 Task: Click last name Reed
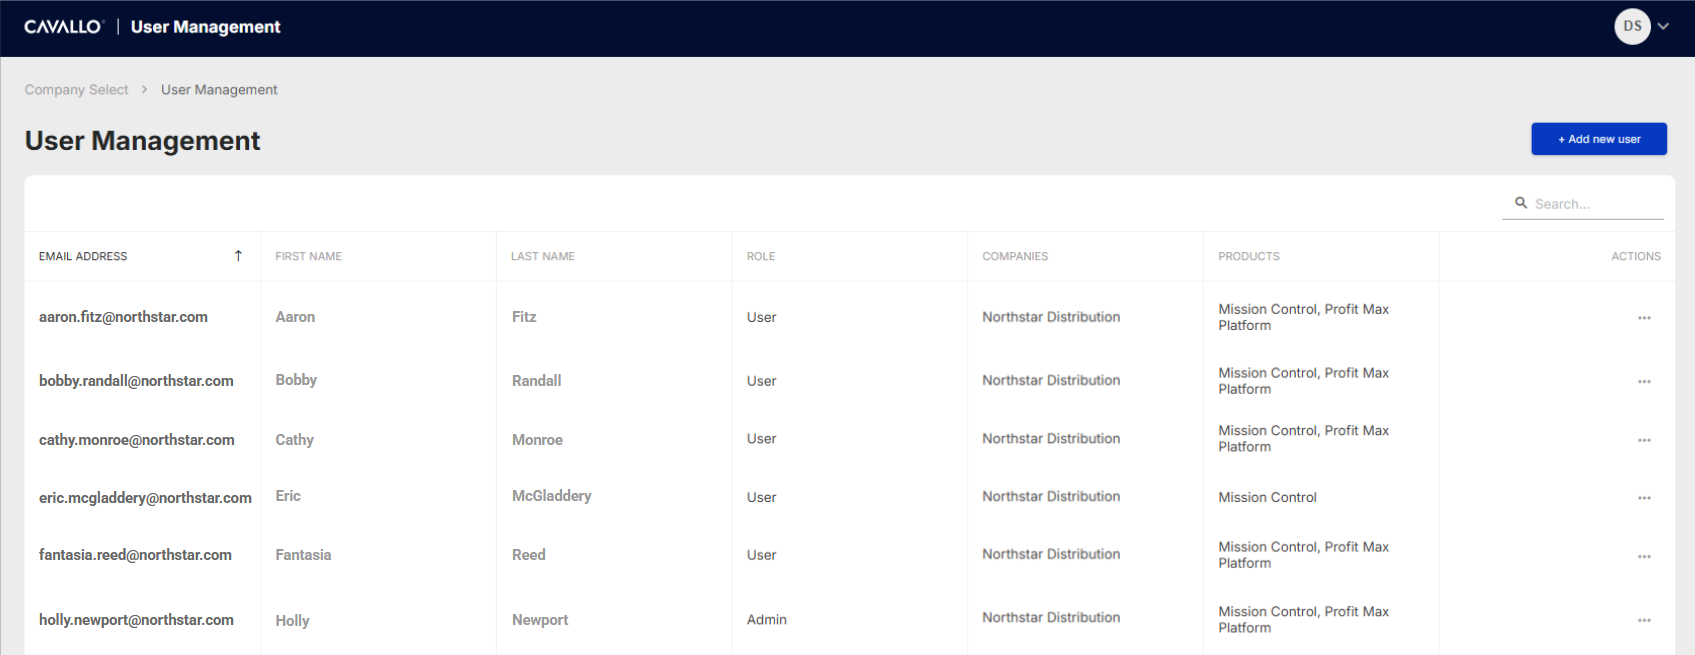pyautogui.click(x=529, y=555)
